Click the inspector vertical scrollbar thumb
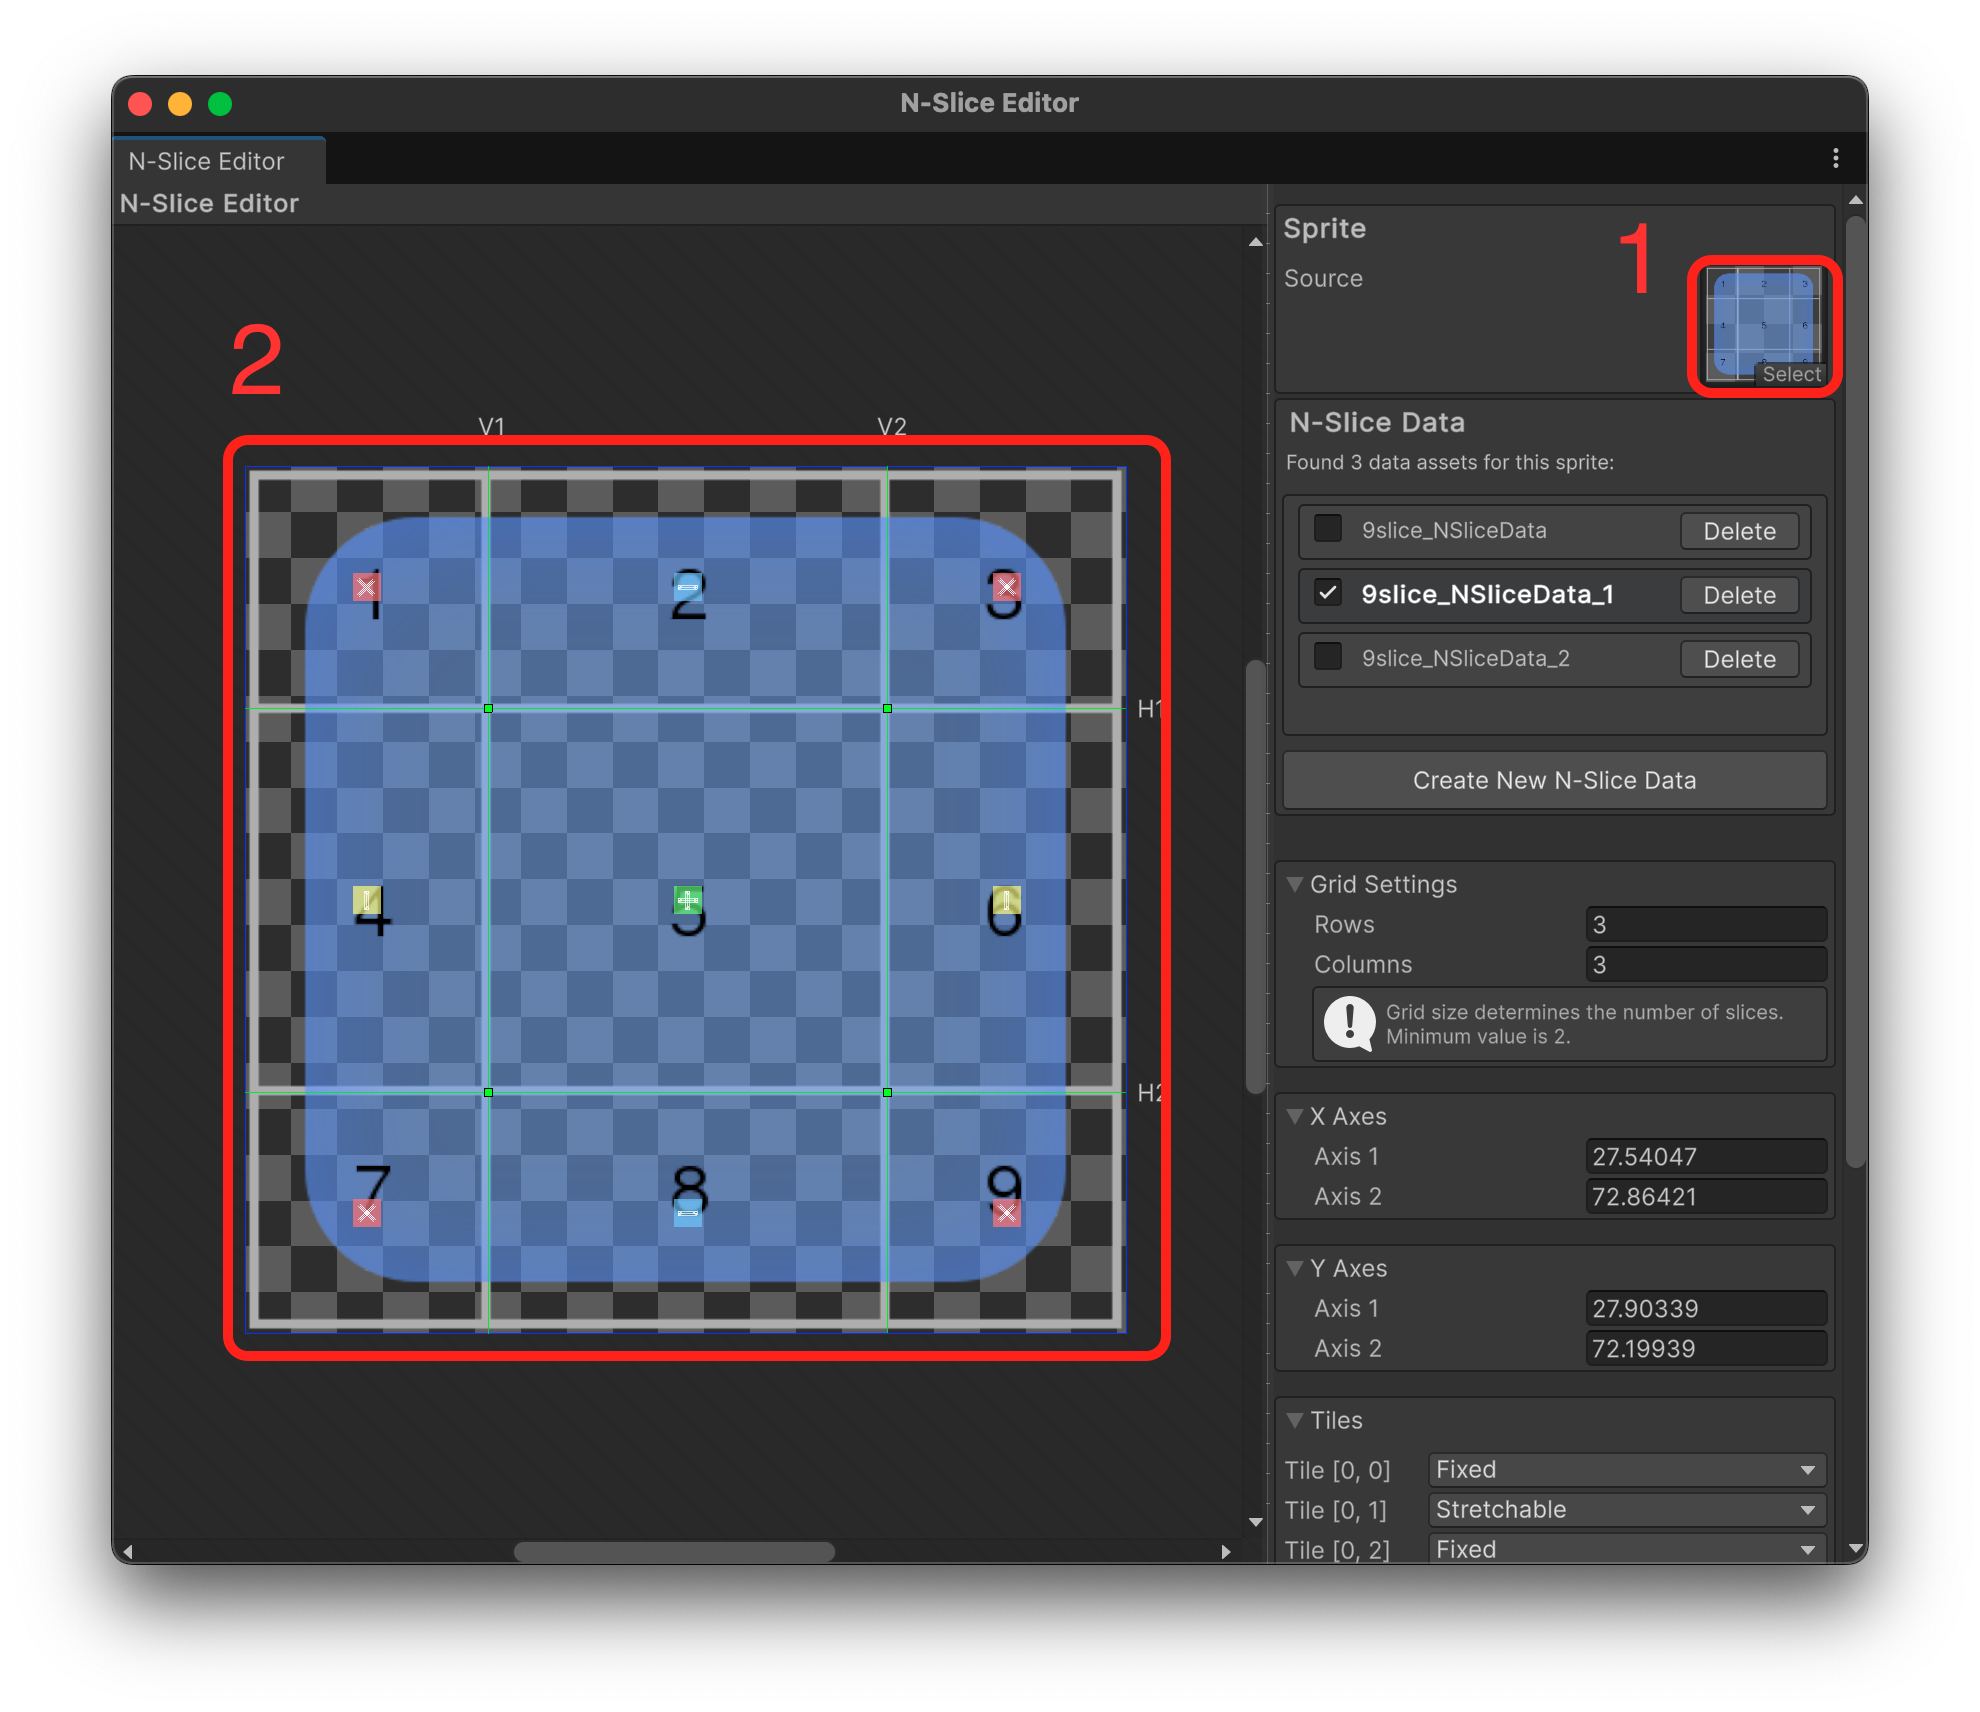The image size is (1980, 1712). [1855, 692]
